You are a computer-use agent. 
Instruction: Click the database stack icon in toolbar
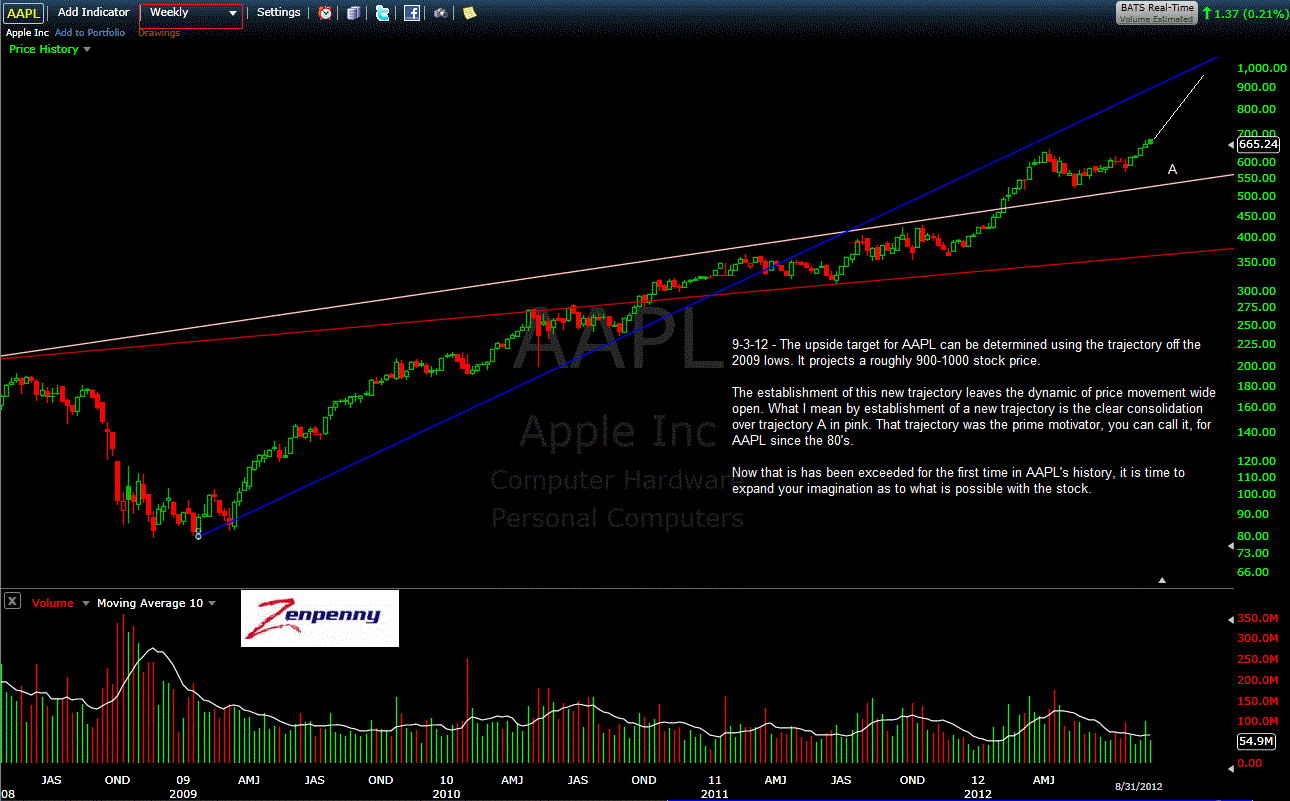354,13
